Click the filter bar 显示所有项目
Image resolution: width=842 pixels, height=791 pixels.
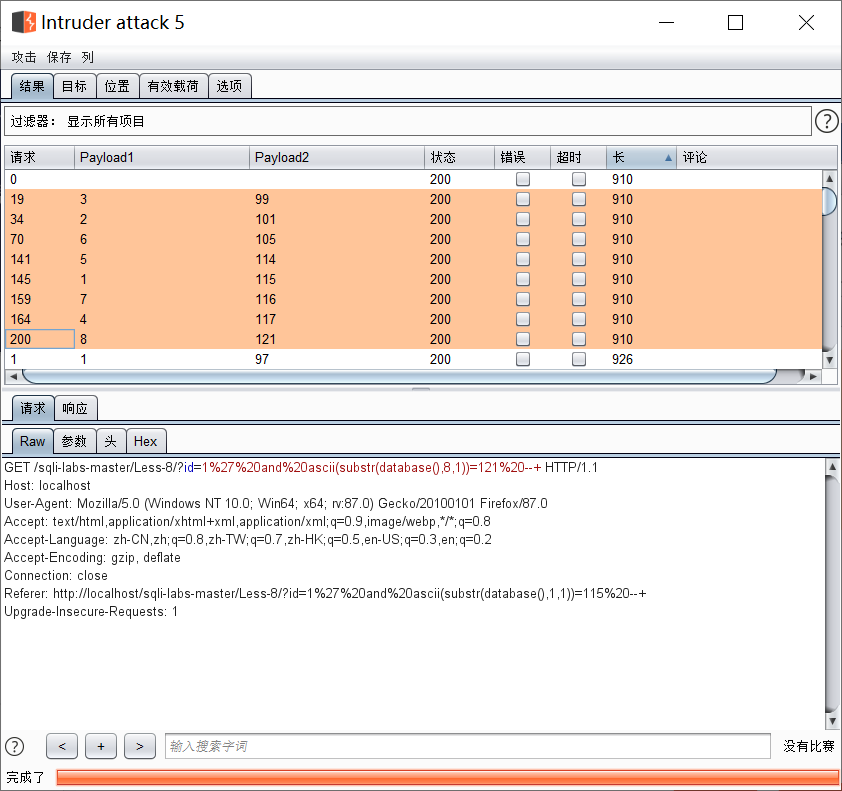coord(408,121)
